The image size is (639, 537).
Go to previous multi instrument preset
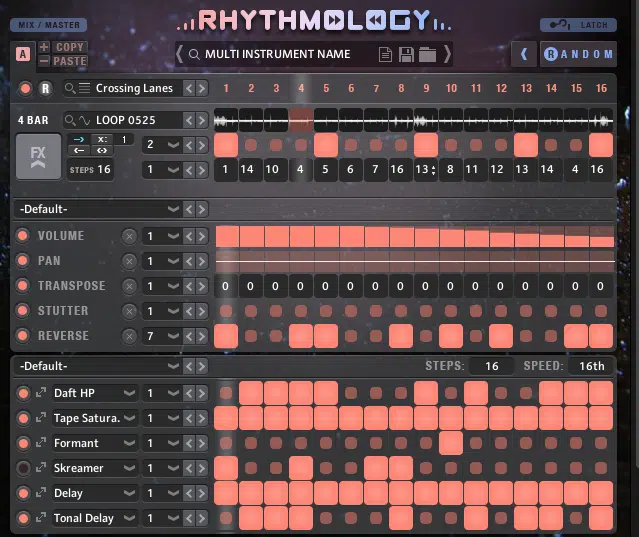(x=179, y=54)
